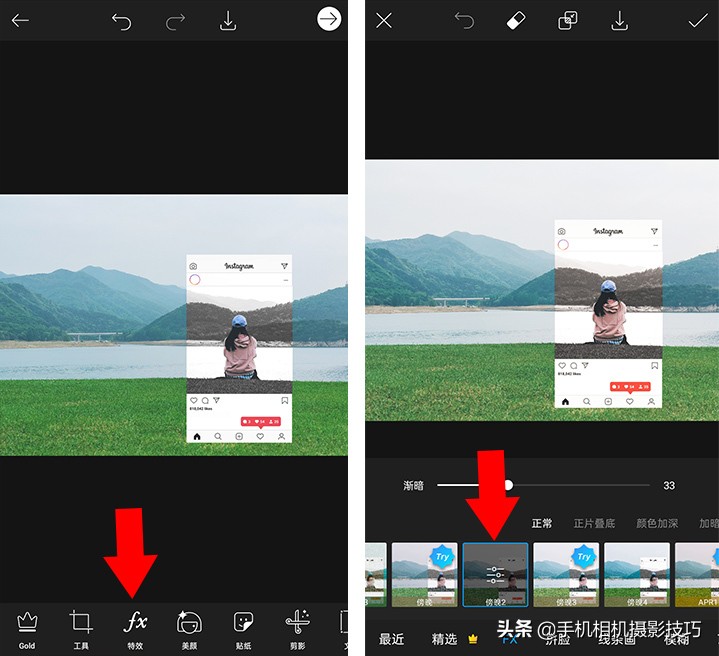Tap the fade value 33
719x656 pixels.
(669, 485)
